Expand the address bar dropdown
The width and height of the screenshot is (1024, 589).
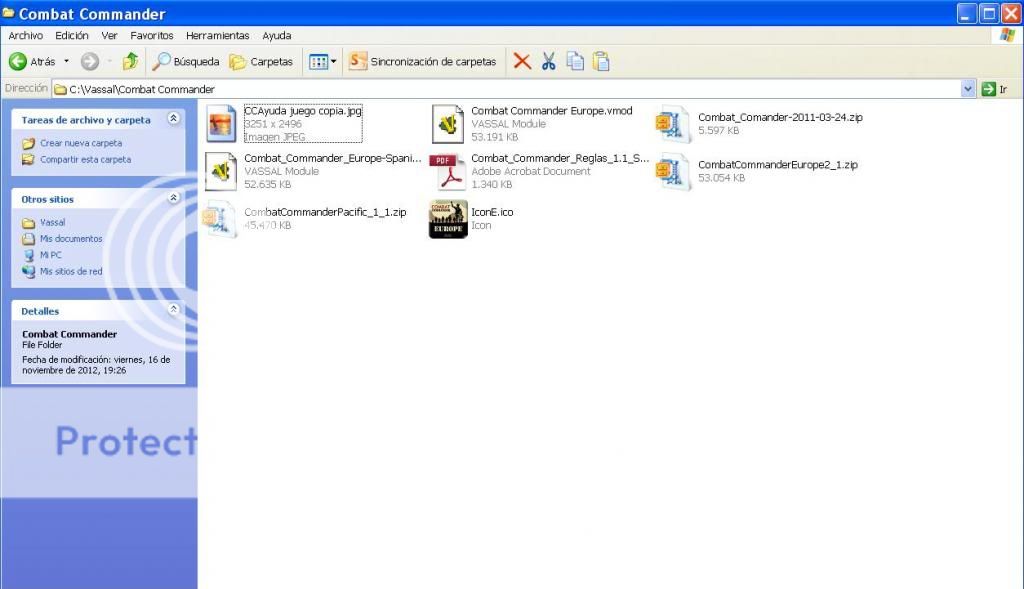pos(968,89)
